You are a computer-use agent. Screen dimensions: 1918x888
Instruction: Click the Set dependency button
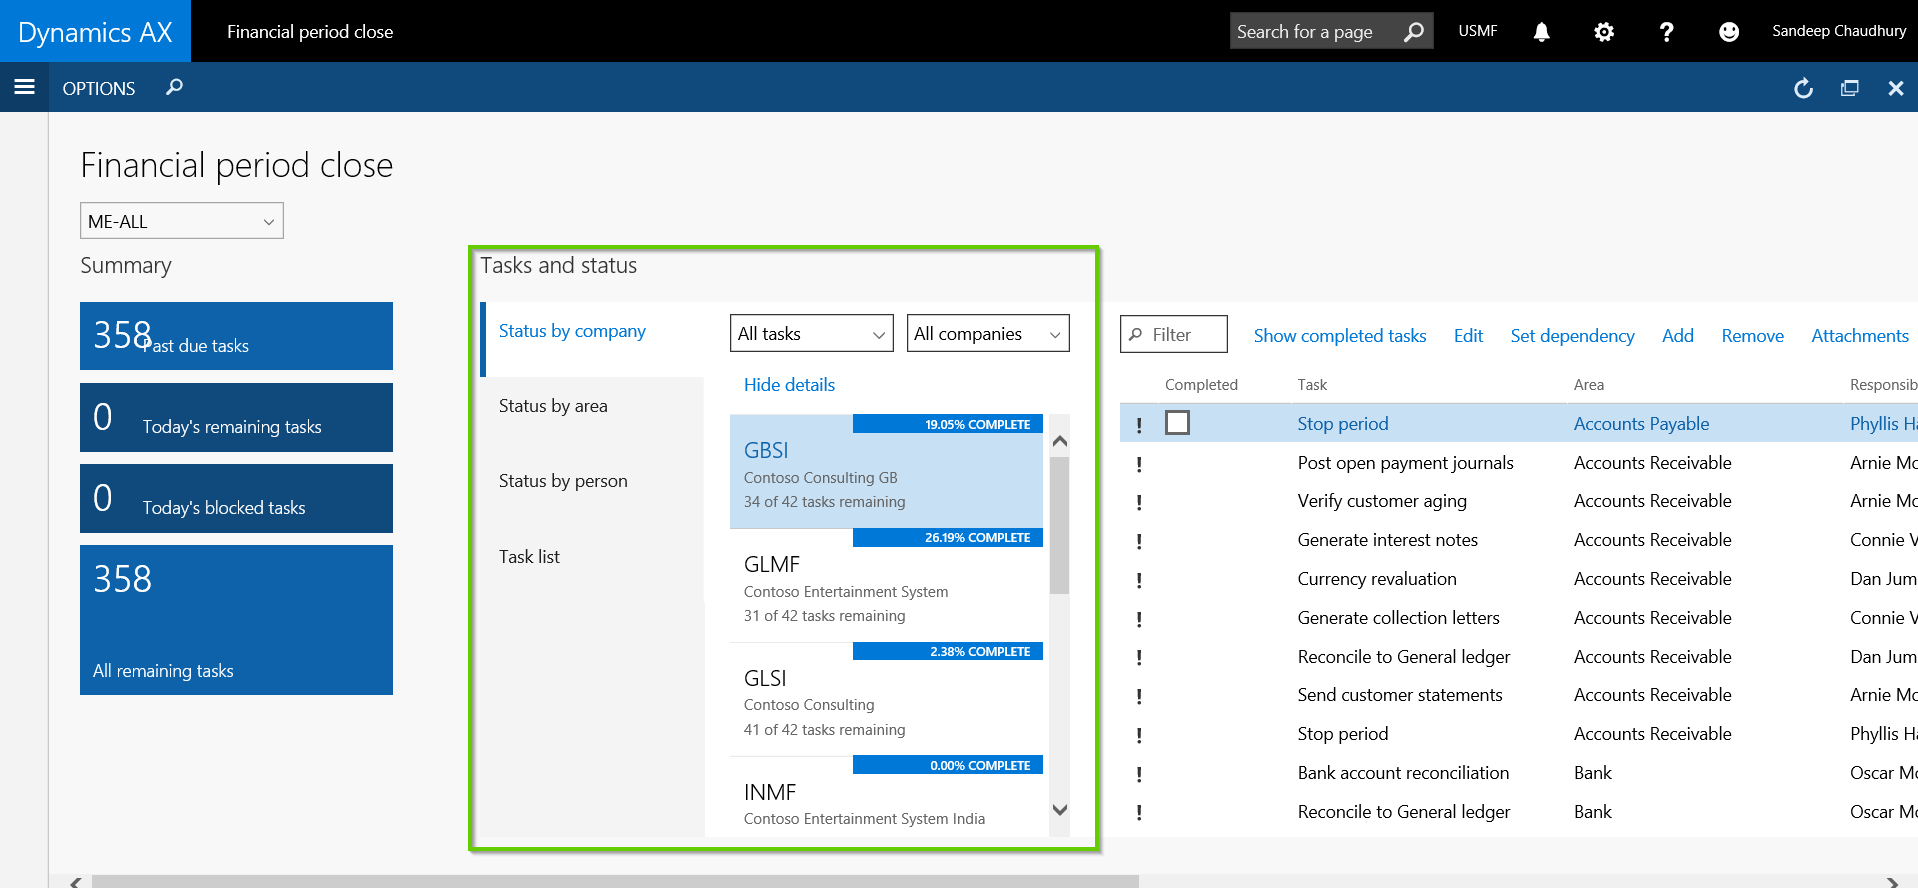pos(1572,336)
